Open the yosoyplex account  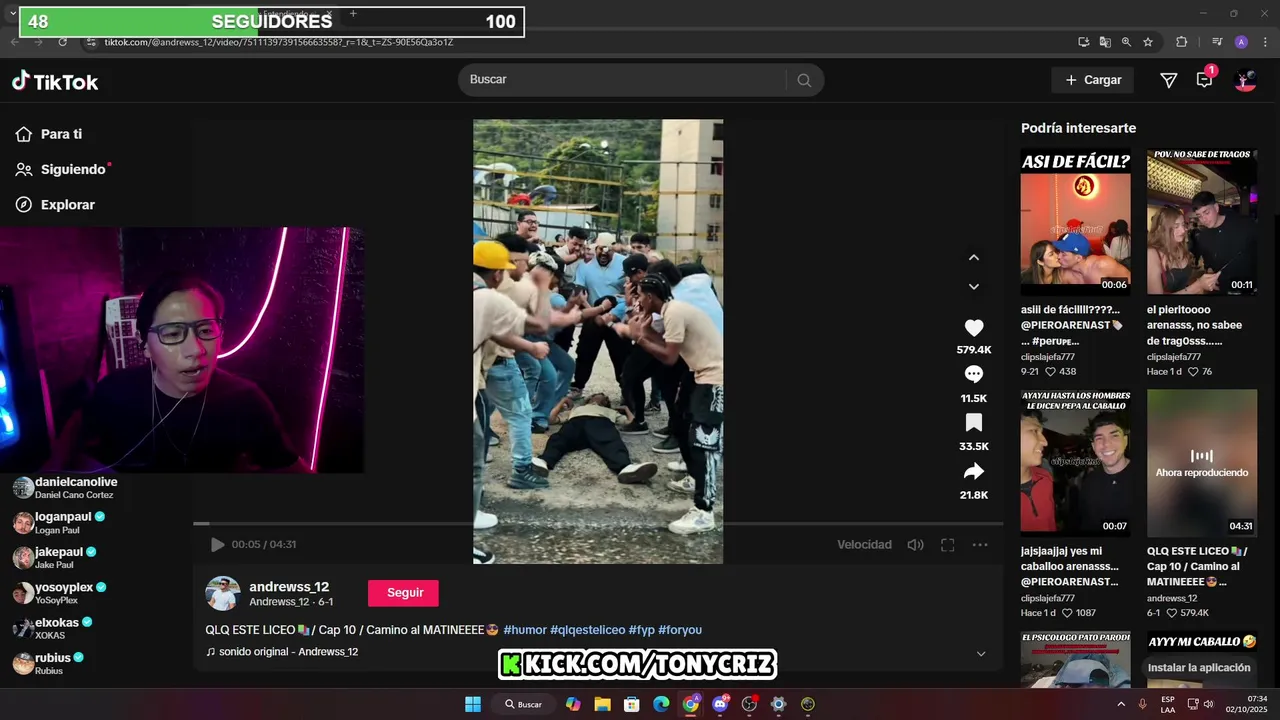60,593
